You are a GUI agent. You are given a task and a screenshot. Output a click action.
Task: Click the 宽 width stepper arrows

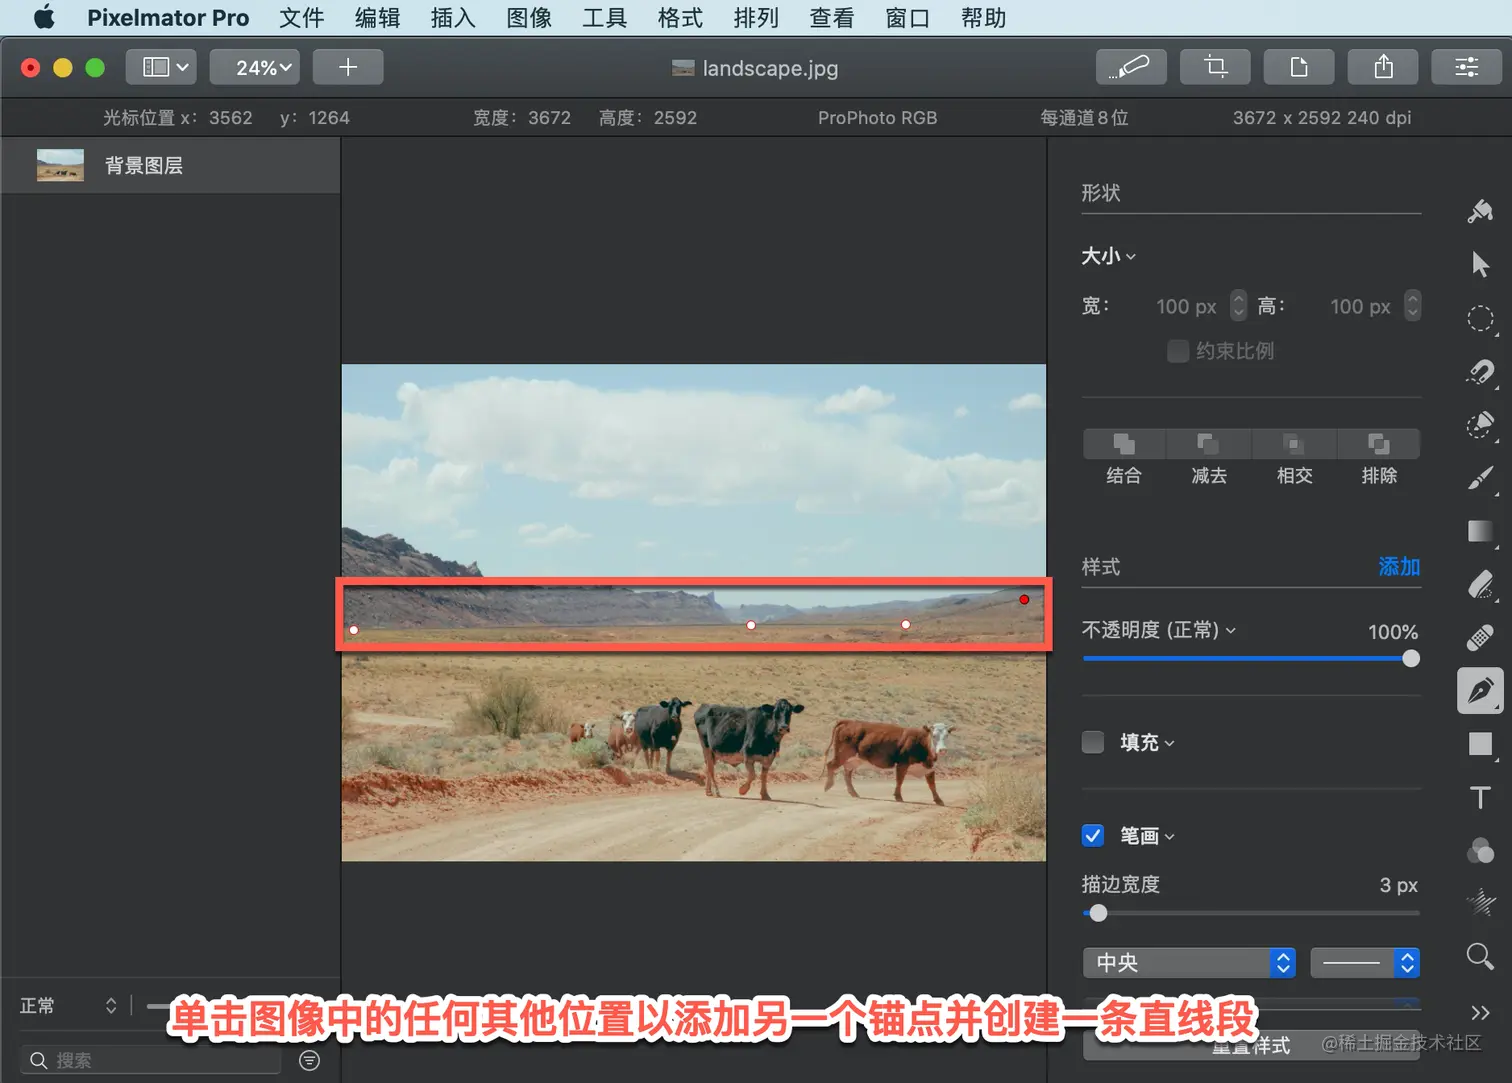(x=1238, y=305)
